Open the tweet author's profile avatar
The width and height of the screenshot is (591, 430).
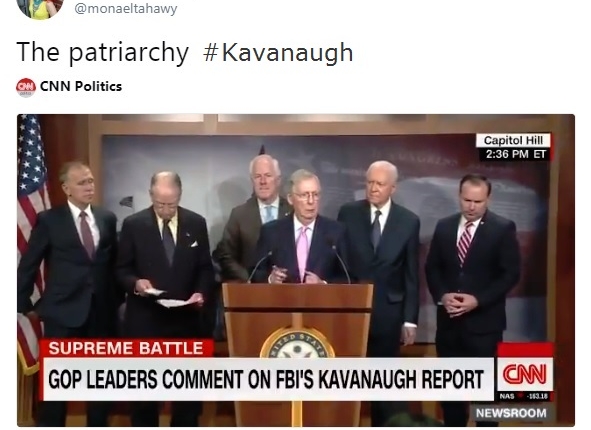tap(40, 8)
